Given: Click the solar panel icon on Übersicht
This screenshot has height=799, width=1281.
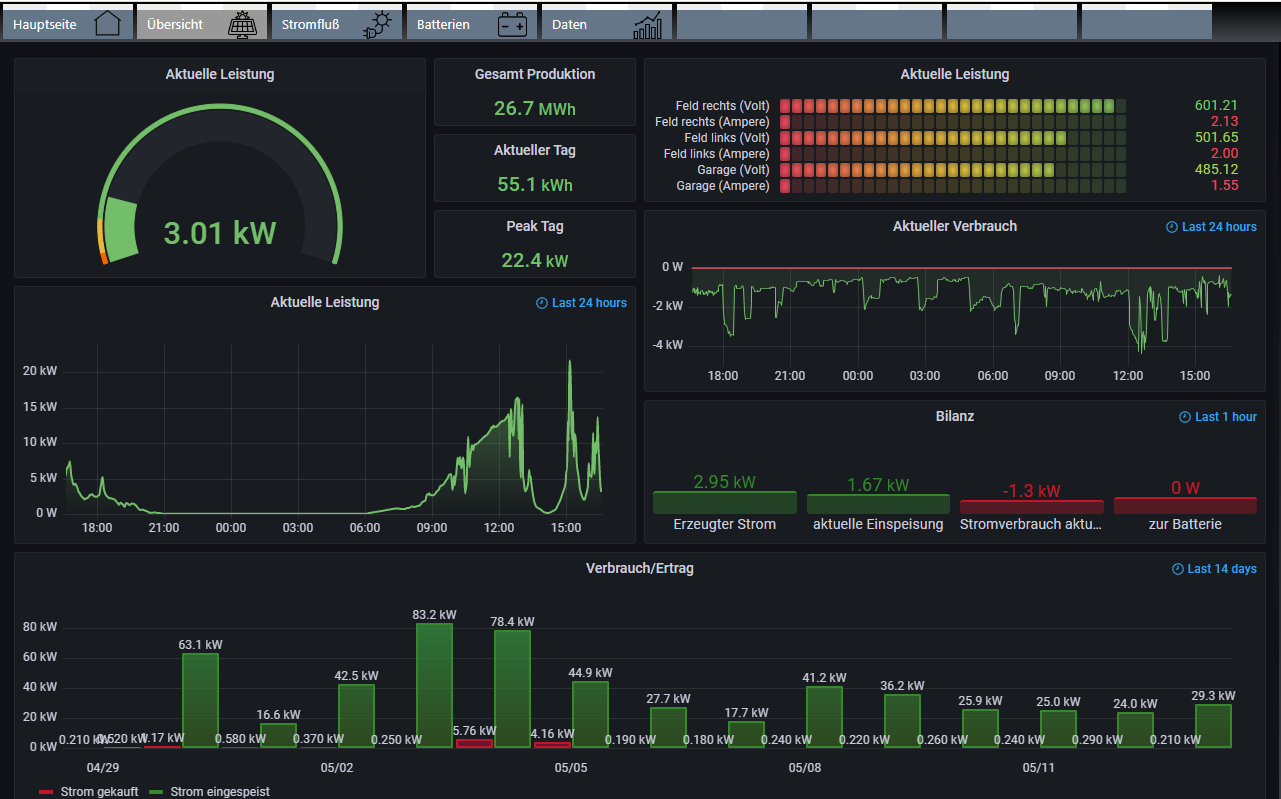Looking at the screenshot, I should tap(241, 24).
